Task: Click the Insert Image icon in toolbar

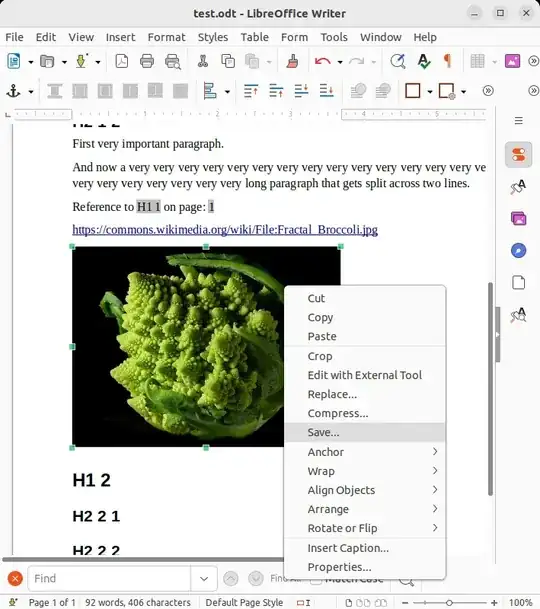Action: pos(512,61)
